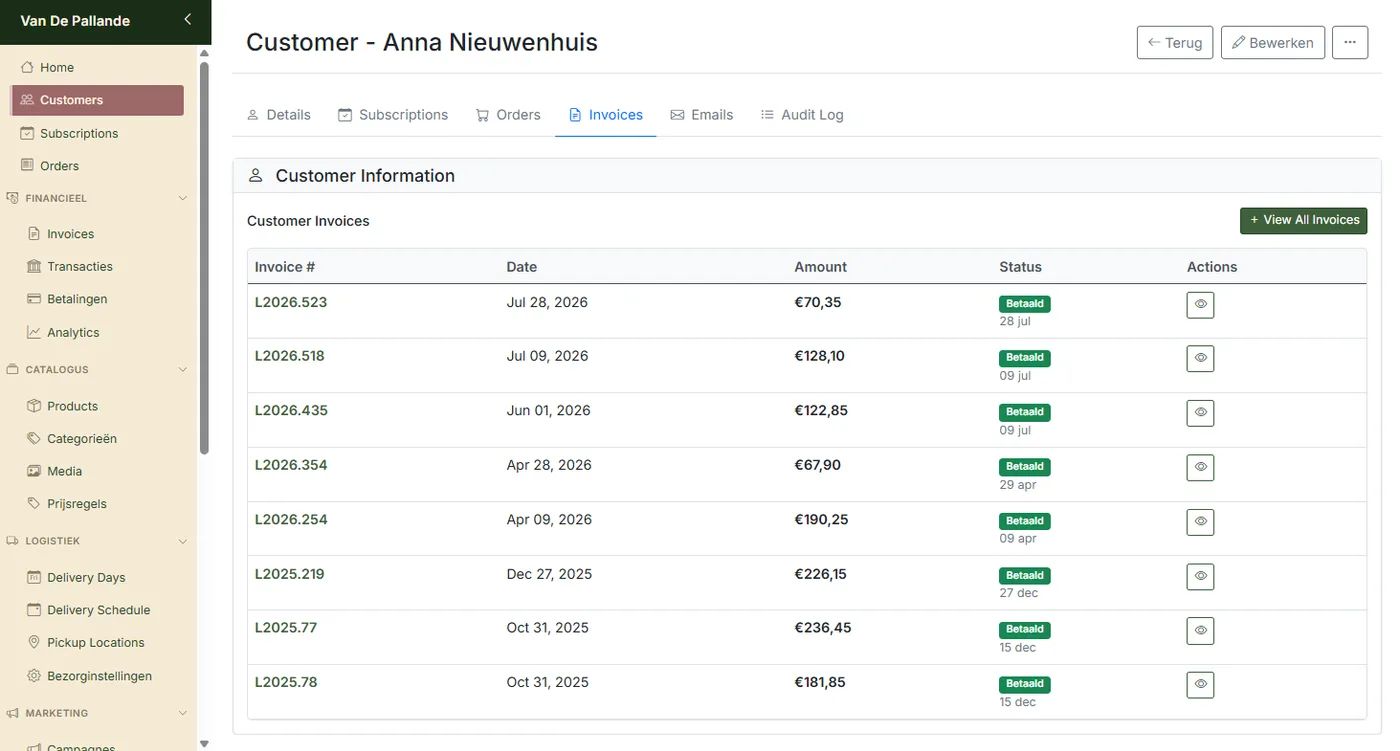Click the sidebar scrollbar thumb

pos(204,258)
